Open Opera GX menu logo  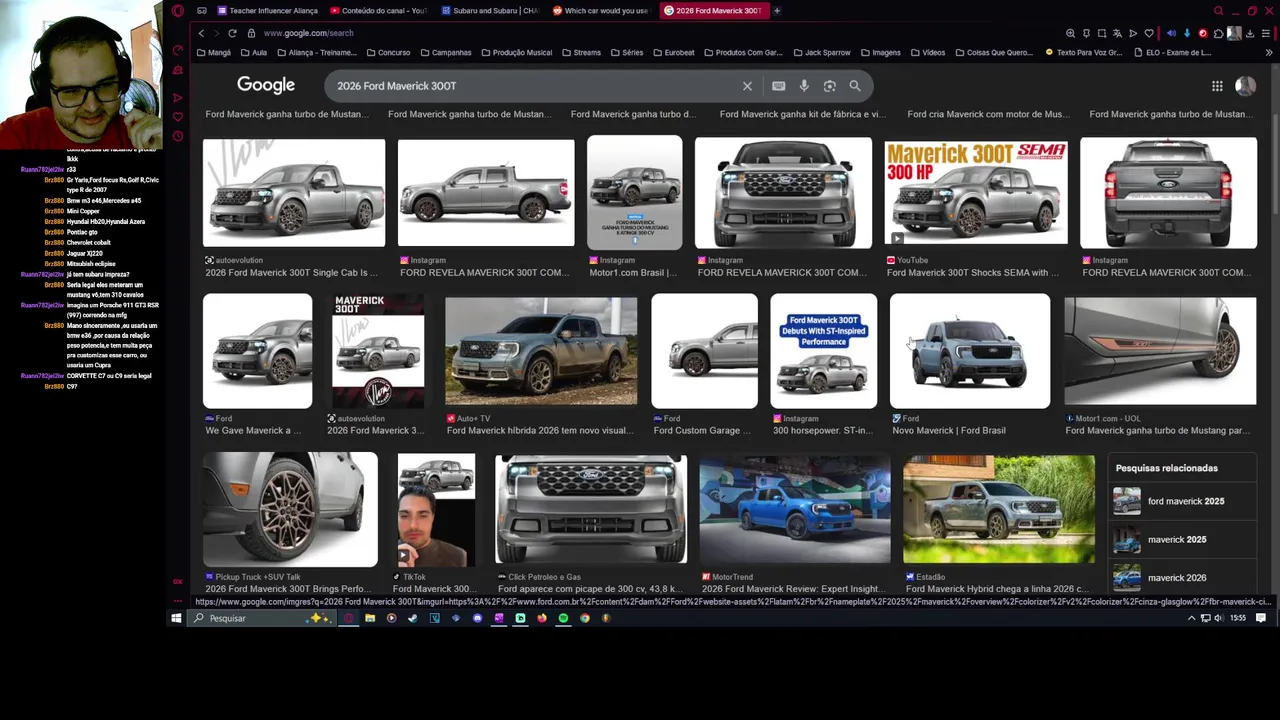[177, 11]
